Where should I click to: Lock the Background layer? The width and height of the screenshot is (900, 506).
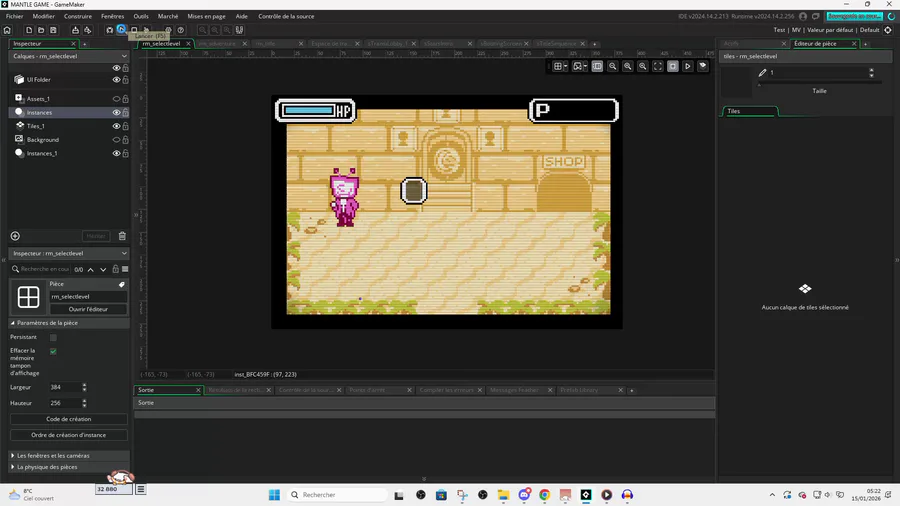[125, 139]
